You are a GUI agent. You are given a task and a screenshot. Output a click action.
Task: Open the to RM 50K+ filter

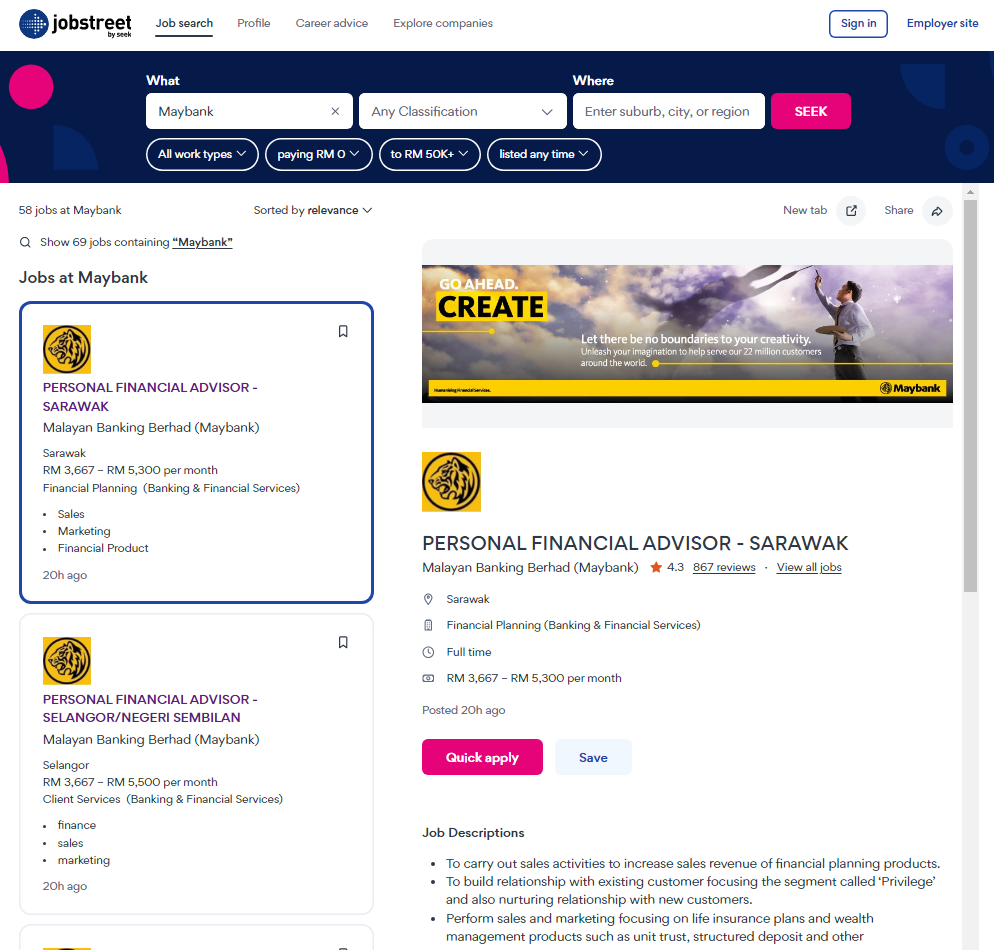430,154
